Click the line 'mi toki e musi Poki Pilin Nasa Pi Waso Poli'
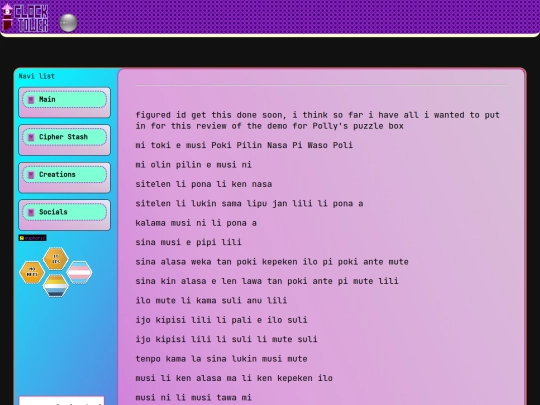 pos(244,145)
